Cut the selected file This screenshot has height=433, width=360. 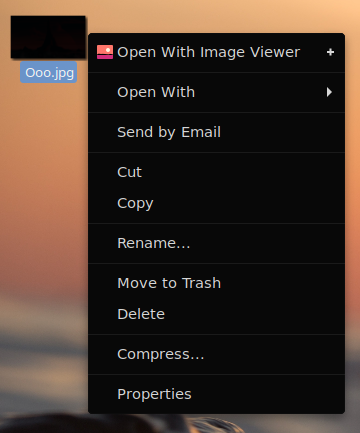[x=216, y=172]
